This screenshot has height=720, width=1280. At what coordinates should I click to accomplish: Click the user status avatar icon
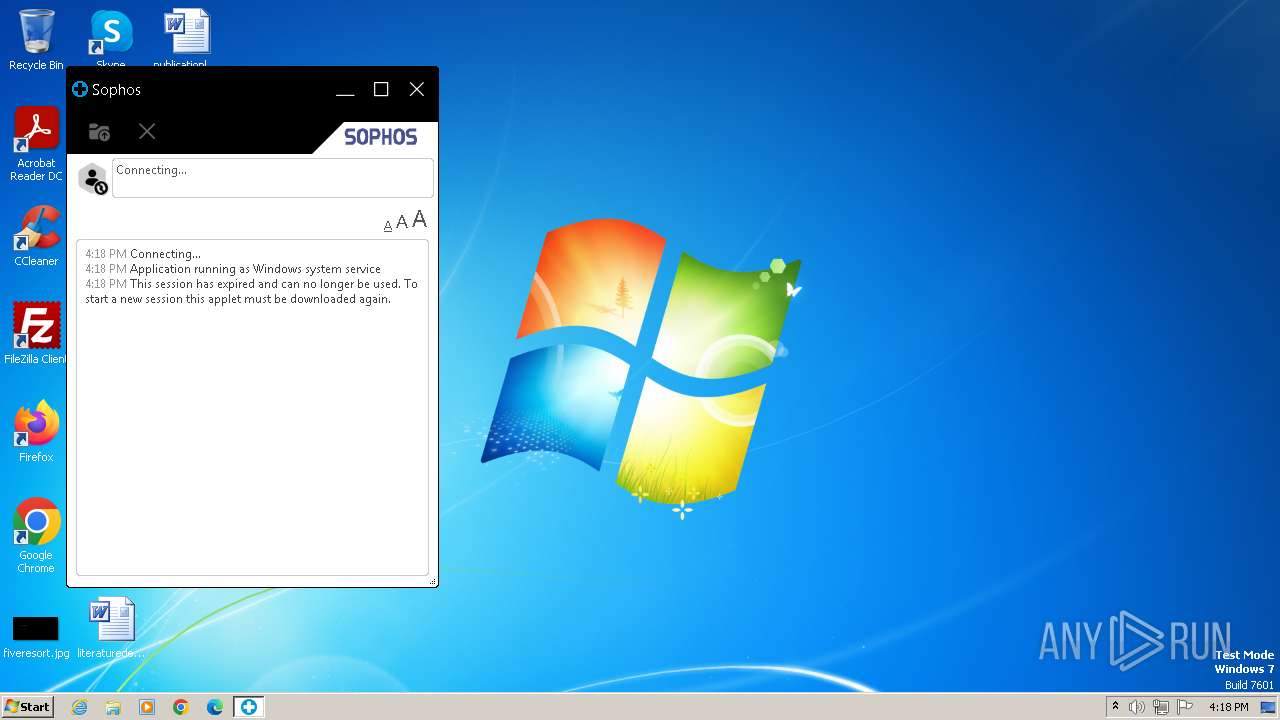click(93, 179)
